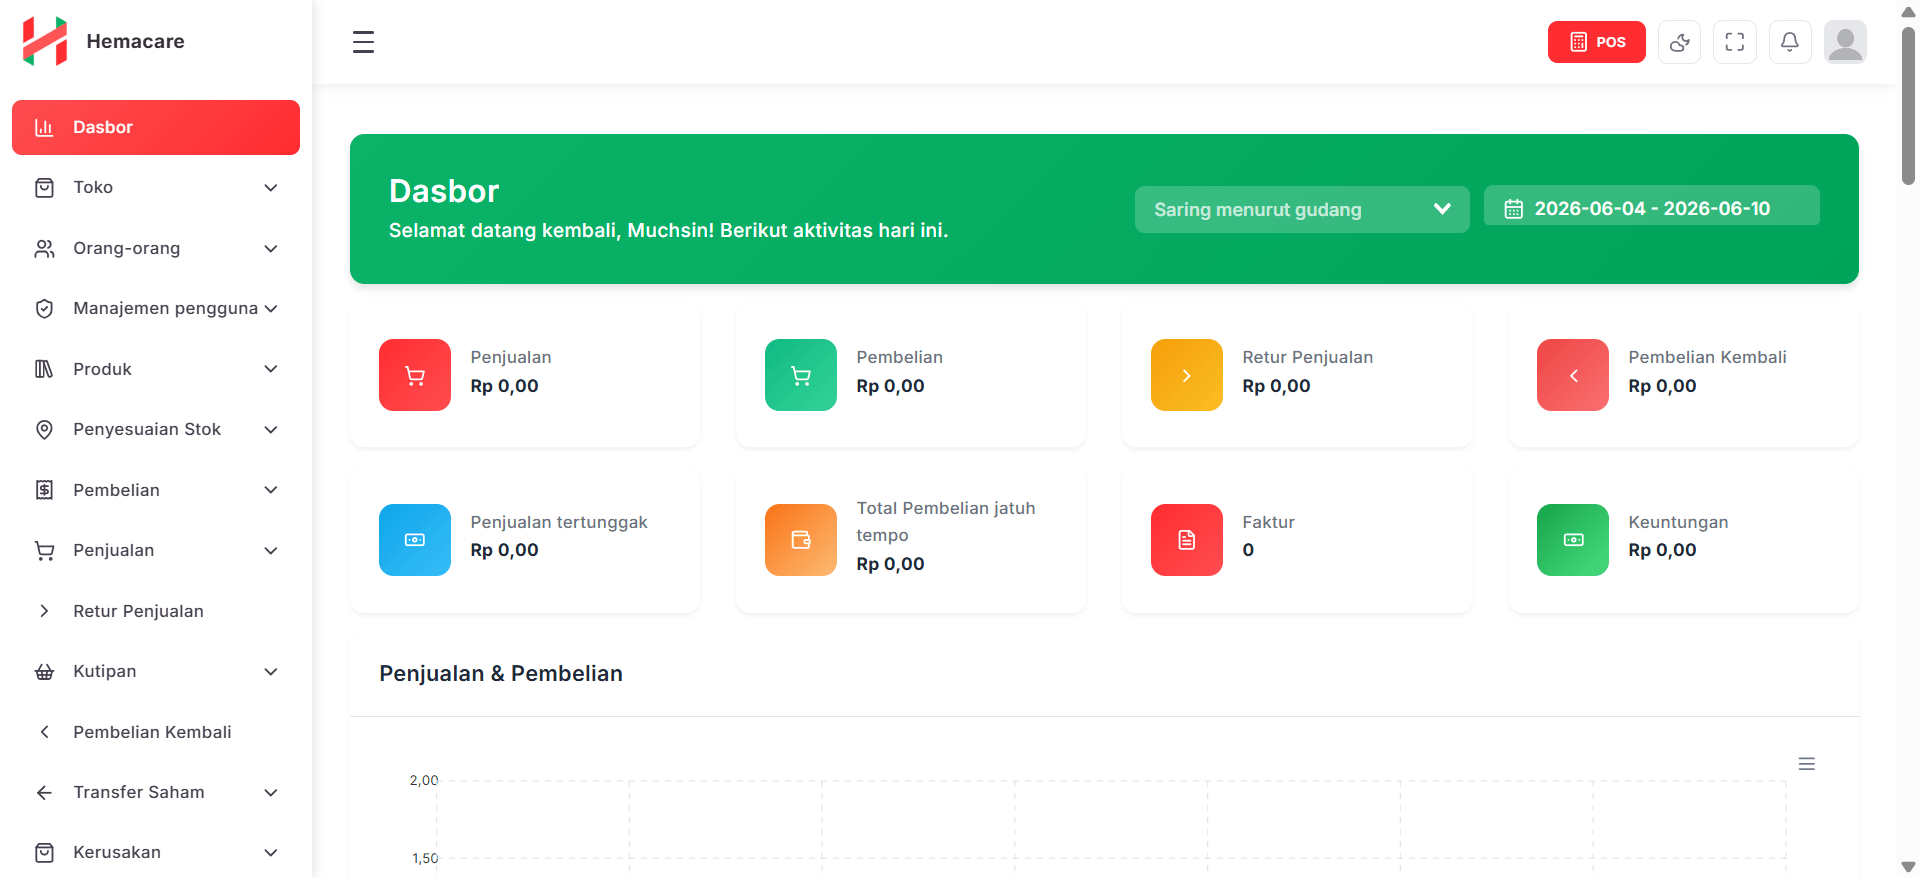Open Pembelian Kembali in sidebar
Image resolution: width=1920 pixels, height=878 pixels.
[x=156, y=732]
